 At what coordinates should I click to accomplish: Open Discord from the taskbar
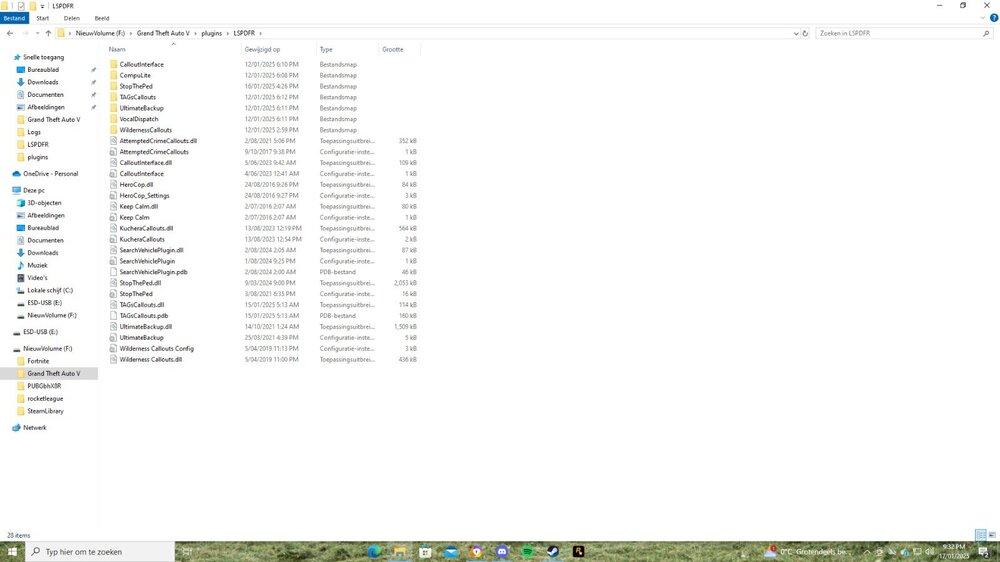[x=502, y=552]
